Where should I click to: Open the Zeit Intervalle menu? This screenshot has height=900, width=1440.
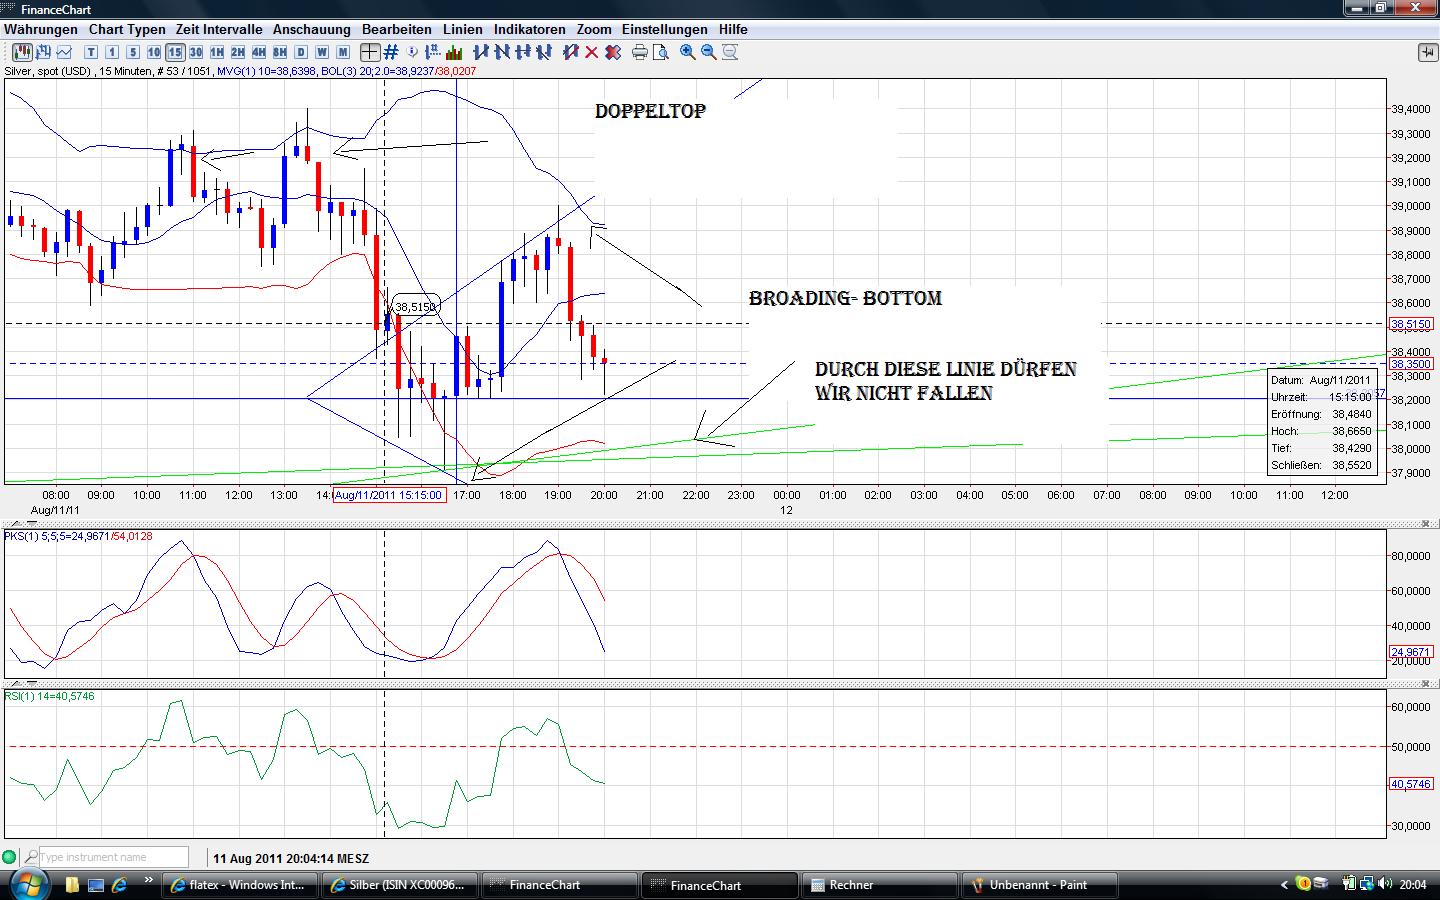point(219,29)
